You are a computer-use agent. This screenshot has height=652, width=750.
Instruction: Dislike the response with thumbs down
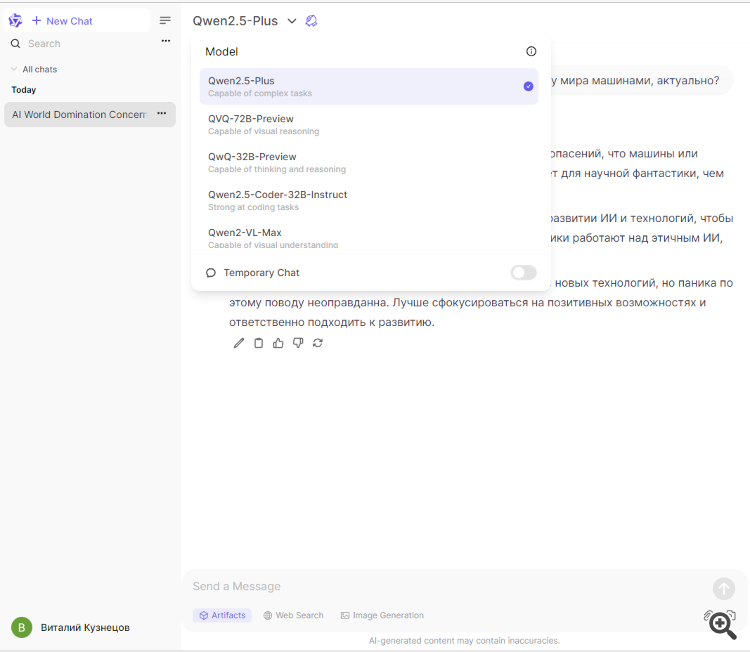[298, 343]
